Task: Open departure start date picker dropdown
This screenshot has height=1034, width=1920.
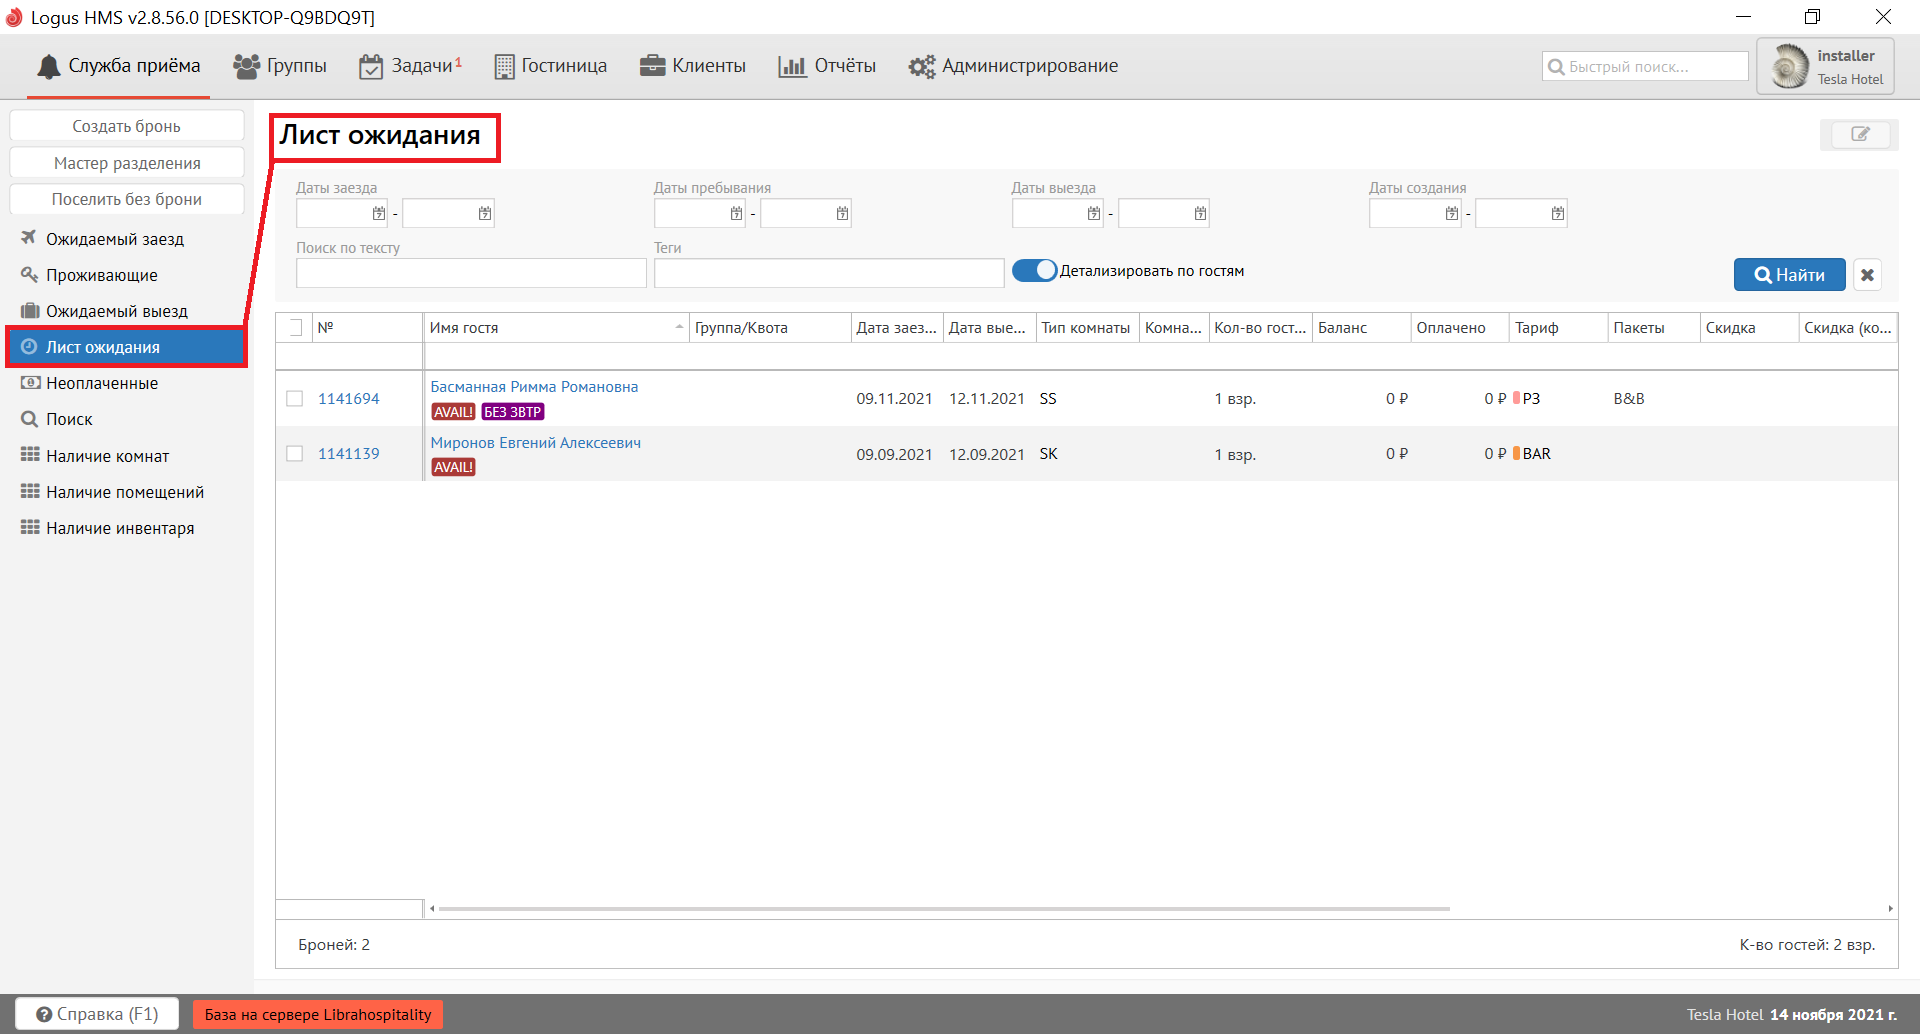Action: [1093, 213]
